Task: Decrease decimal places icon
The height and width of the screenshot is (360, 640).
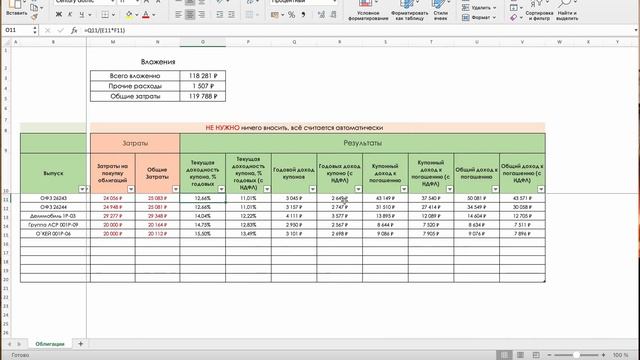Action: (333, 15)
